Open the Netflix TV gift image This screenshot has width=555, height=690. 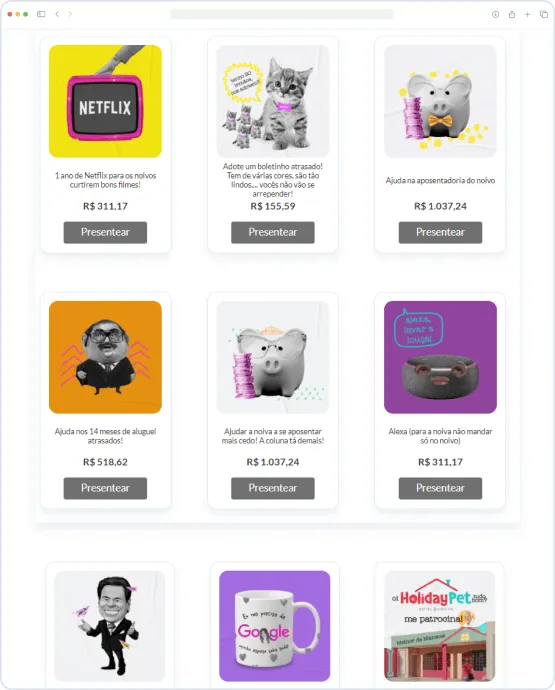click(x=105, y=101)
